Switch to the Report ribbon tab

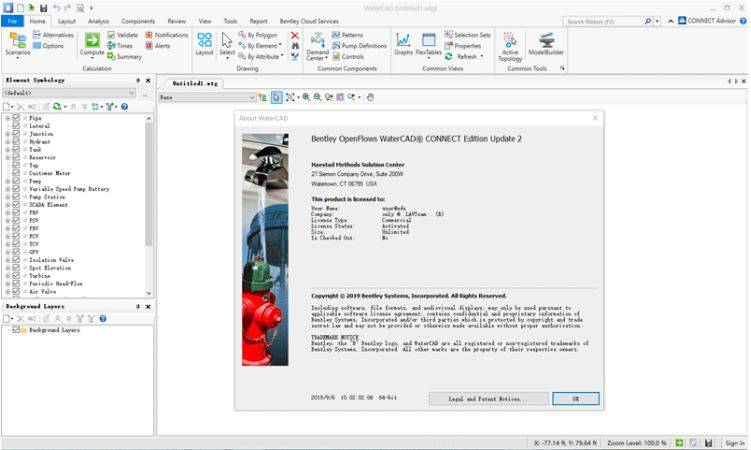258,21
